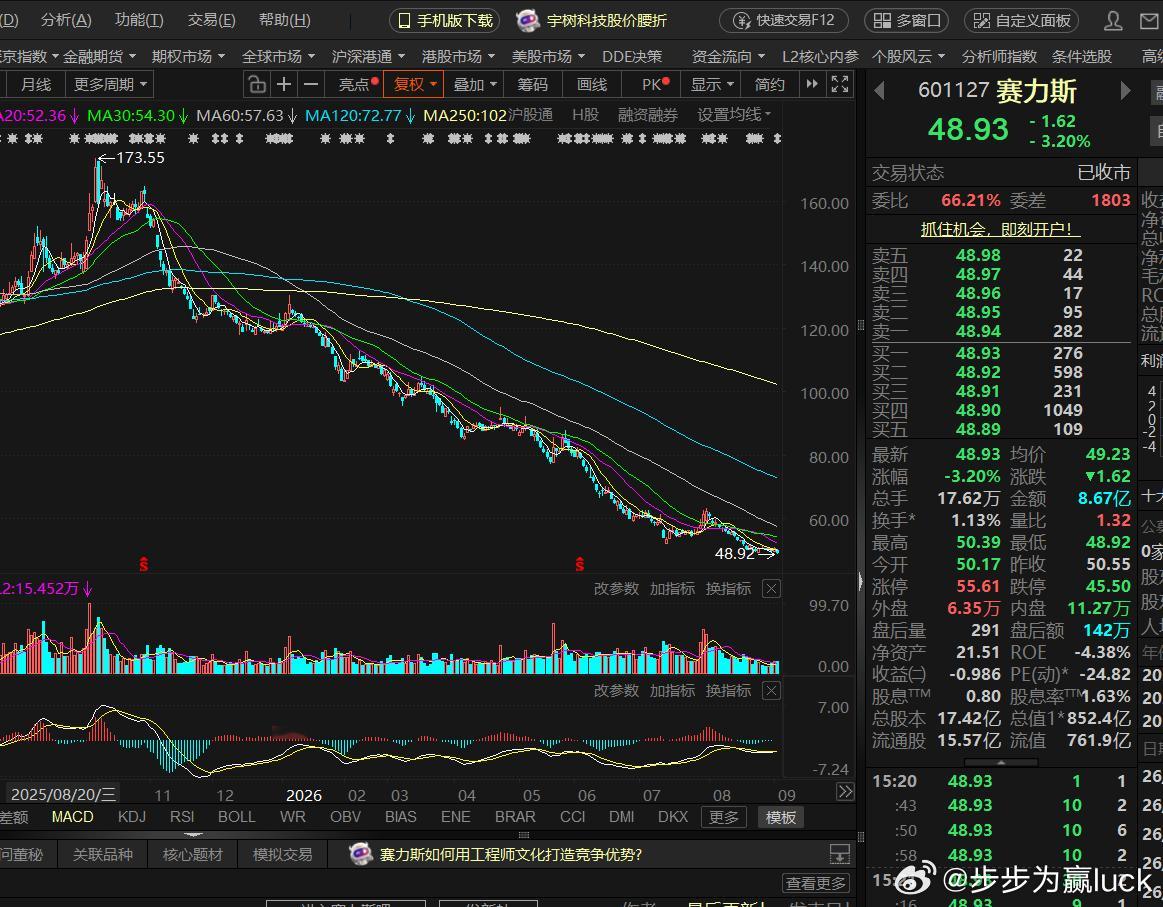Open 设置均线 dropdown
The image size is (1163, 907).
pos(734,115)
